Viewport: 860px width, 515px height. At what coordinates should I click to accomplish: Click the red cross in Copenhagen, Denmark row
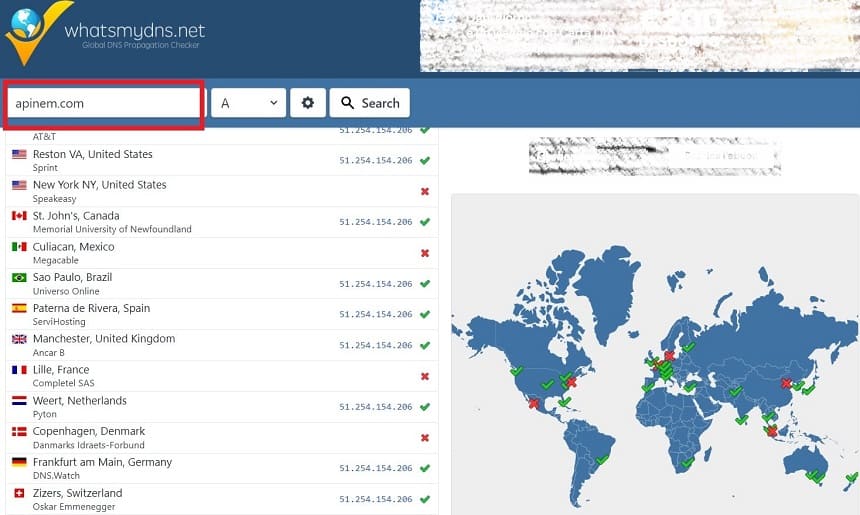425,438
